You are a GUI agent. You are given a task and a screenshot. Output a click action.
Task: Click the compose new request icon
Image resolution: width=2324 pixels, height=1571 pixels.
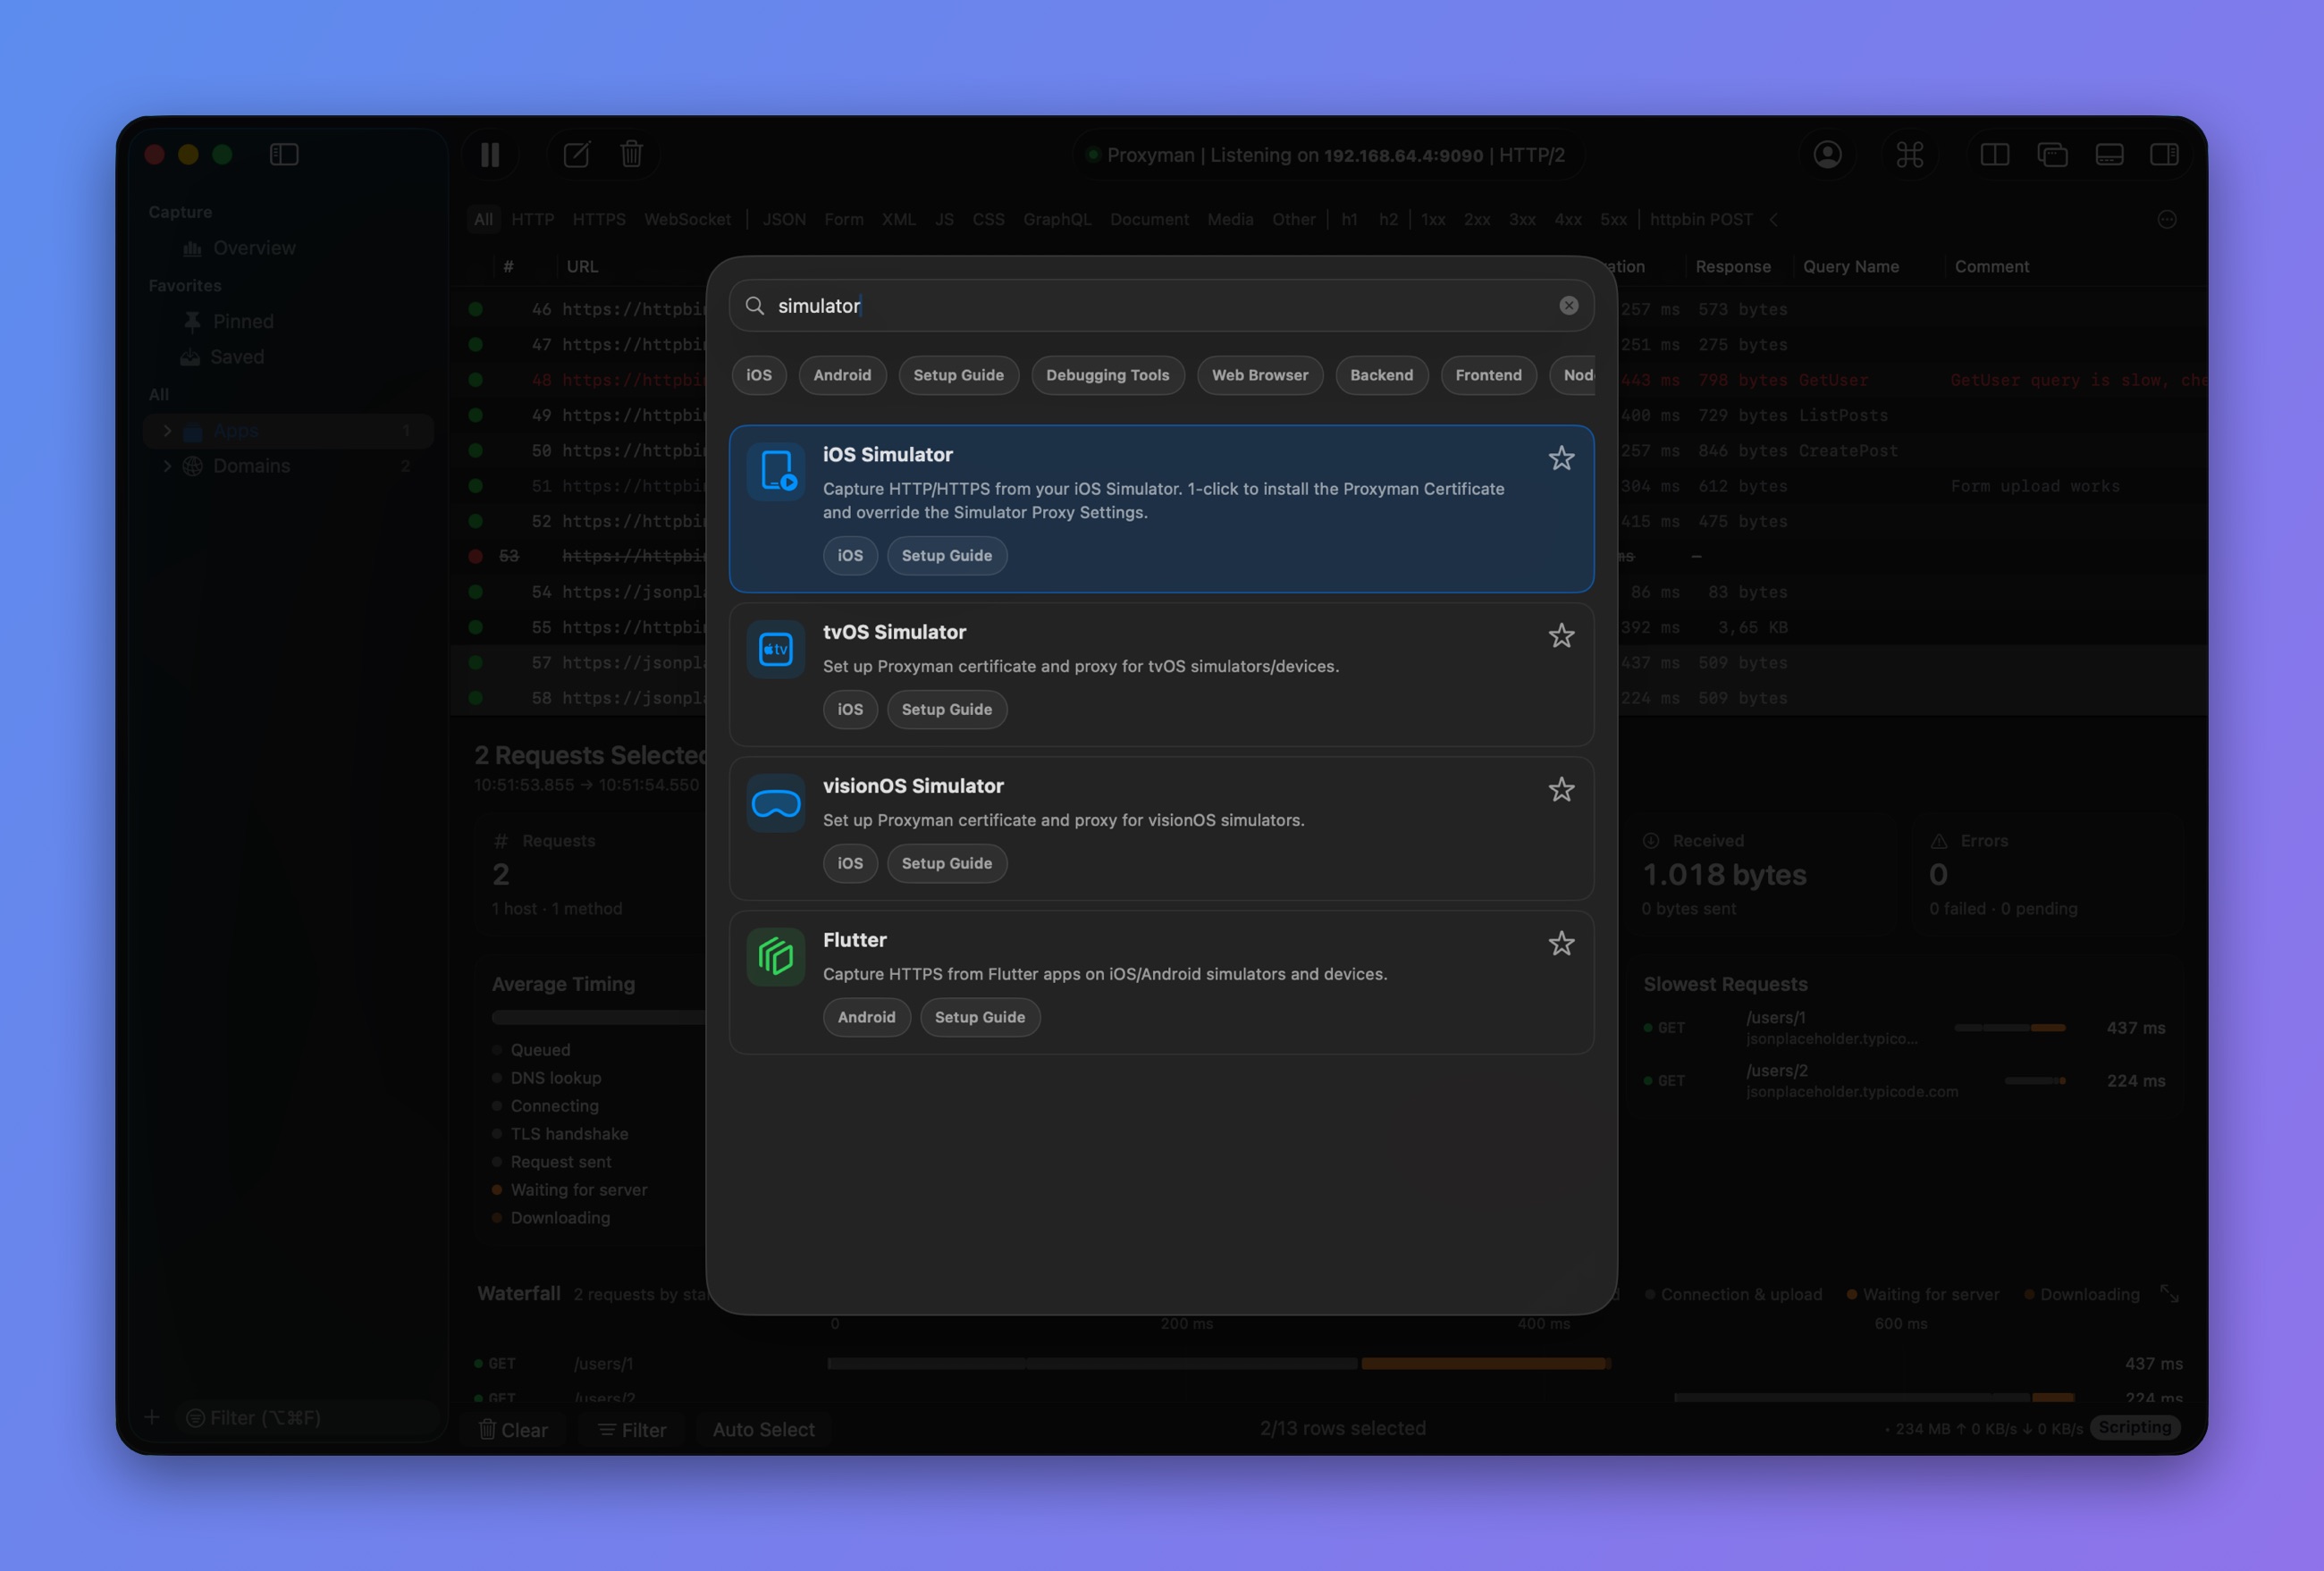(x=577, y=155)
